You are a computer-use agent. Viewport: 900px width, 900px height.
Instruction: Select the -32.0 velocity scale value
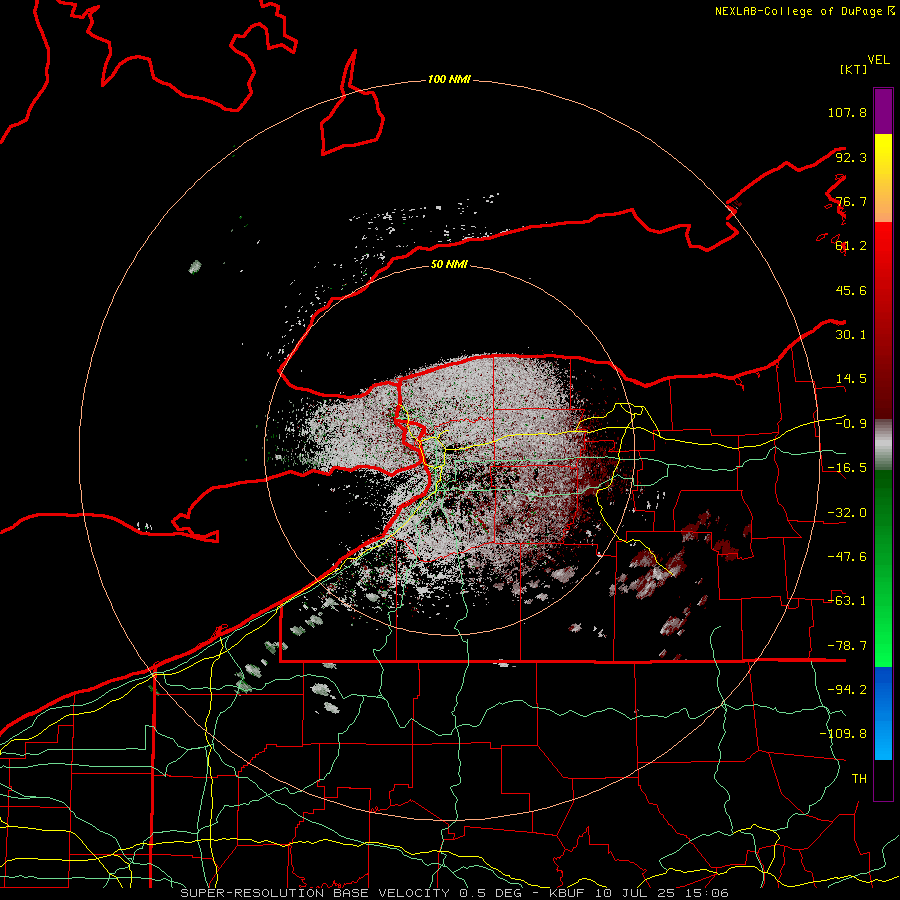(x=847, y=513)
